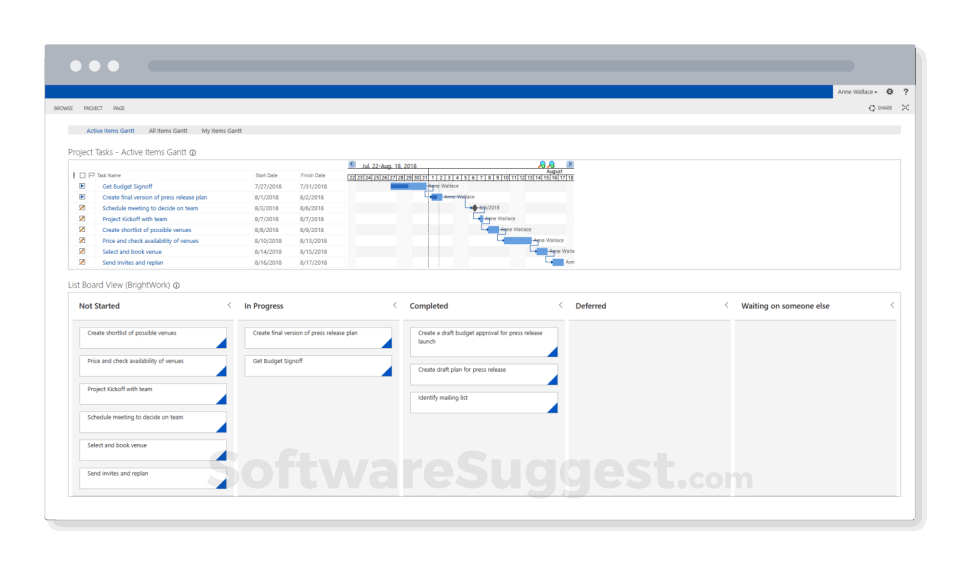Click the help question mark icon

(x=906, y=92)
